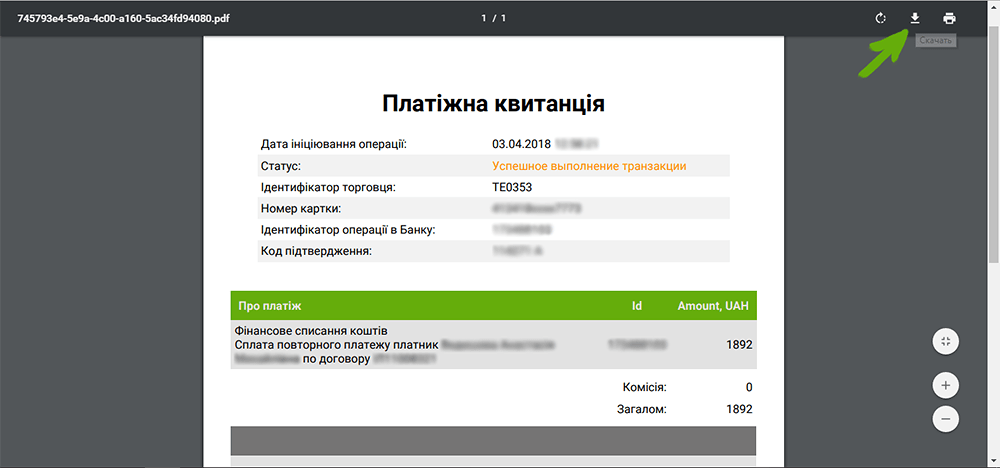This screenshot has width=1000, height=468.
Task: Download the PDF receipt
Action: pos(915,18)
